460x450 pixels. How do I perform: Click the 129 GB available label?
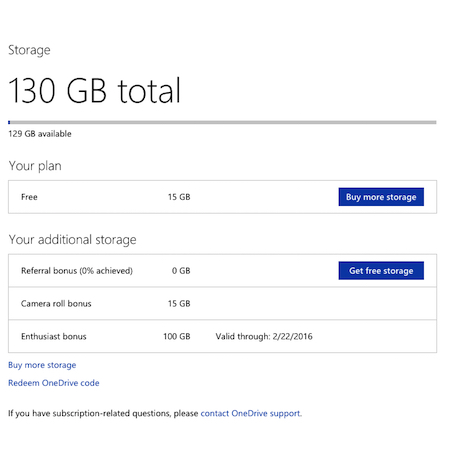point(40,134)
